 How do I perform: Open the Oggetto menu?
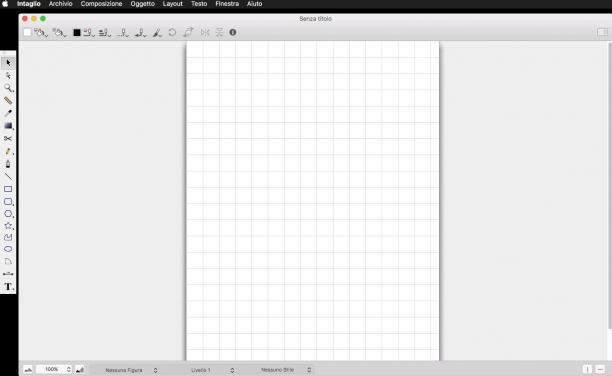click(x=142, y=4)
